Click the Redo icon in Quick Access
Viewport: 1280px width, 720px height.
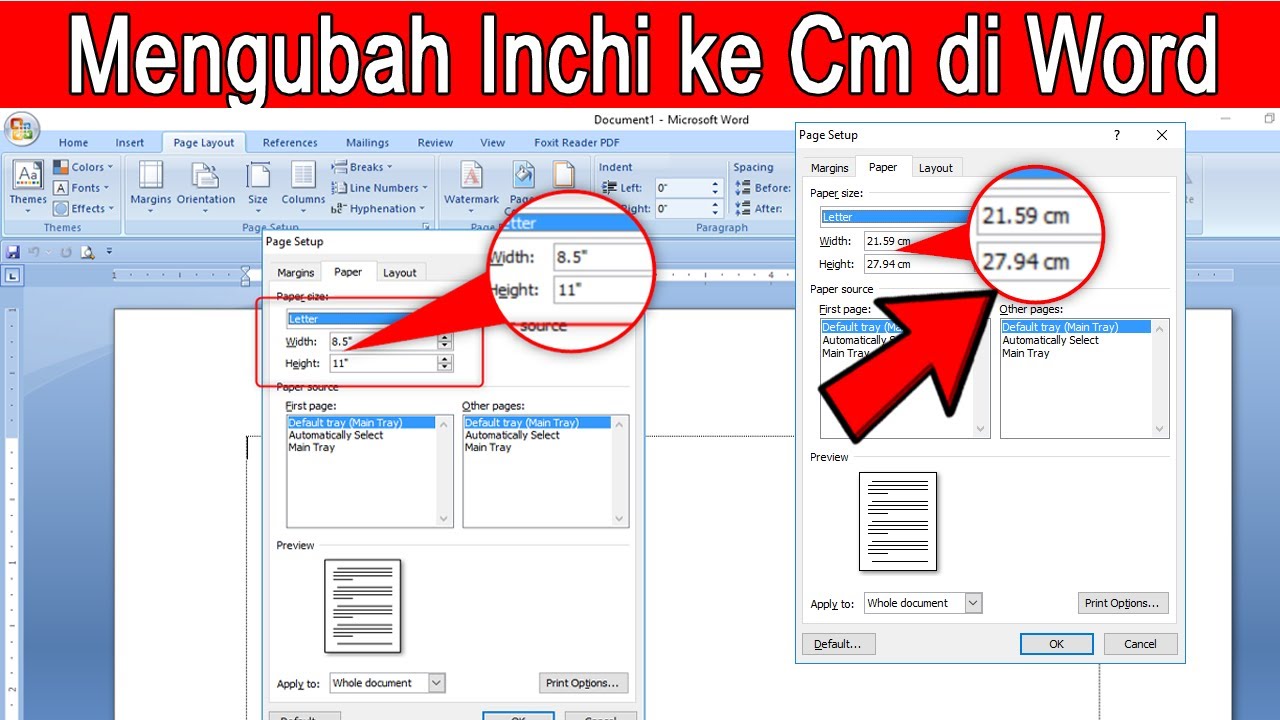point(66,252)
